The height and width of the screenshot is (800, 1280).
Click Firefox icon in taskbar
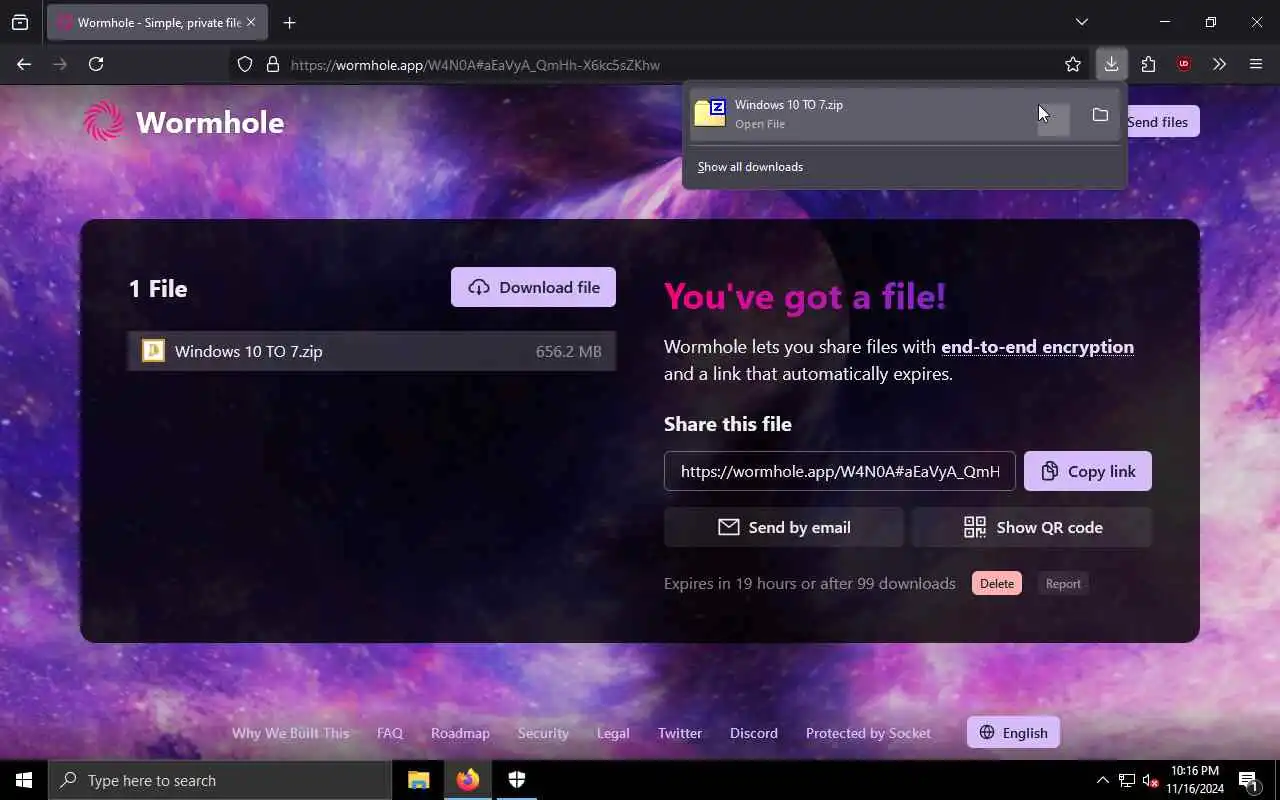[x=468, y=780]
